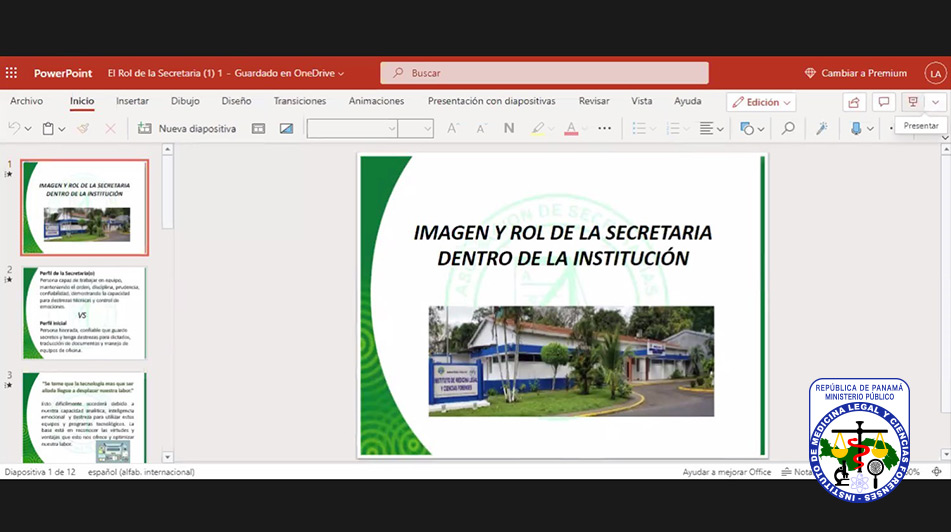Screen dimensions: 951x532
Task: Click the slide title text
Action: coord(562,245)
